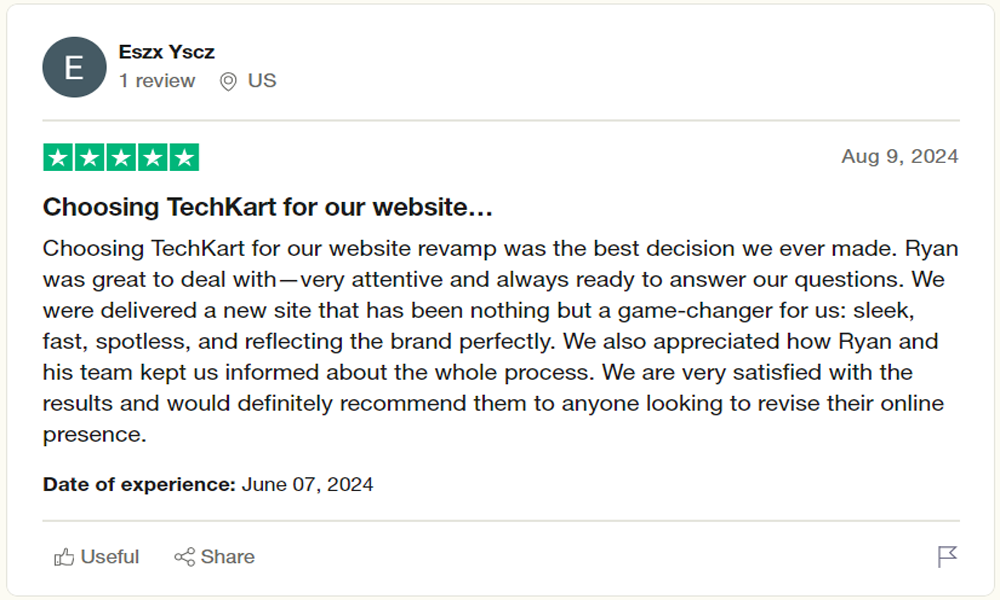Click the third green rating star
This screenshot has width=1000, height=600.
tap(121, 157)
